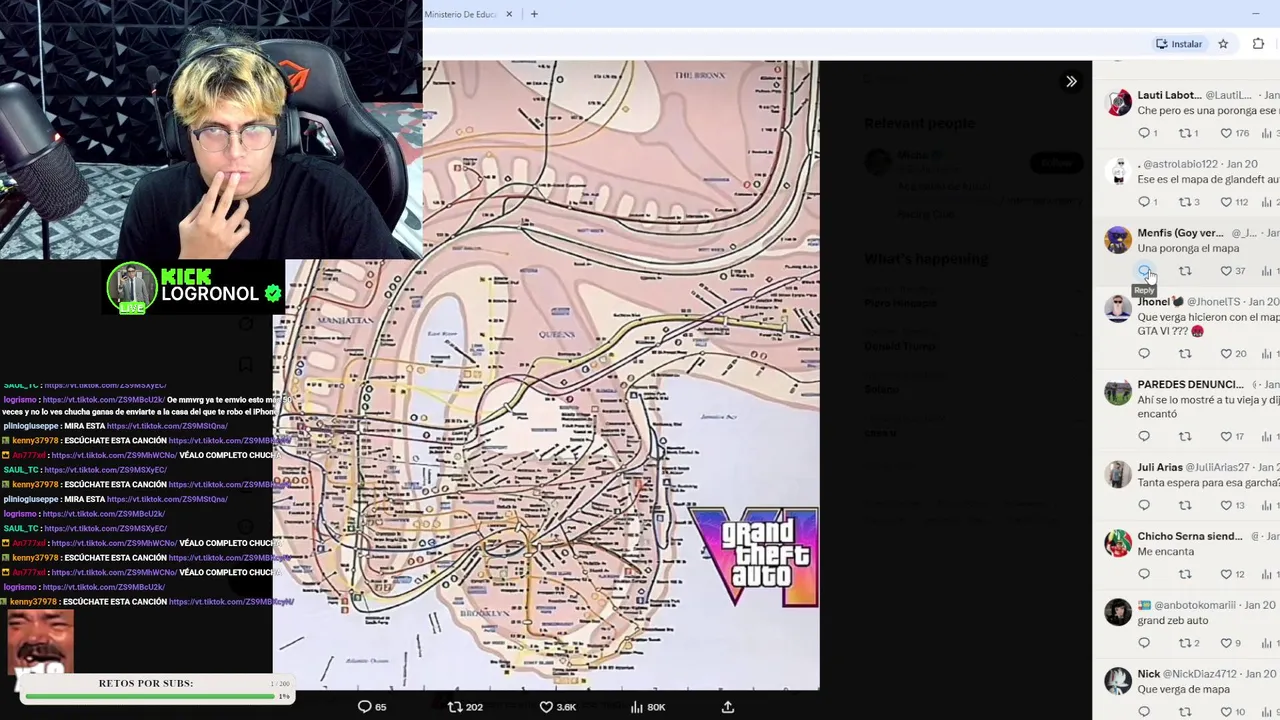Open PAREDES DENUNCI profile avatar
This screenshot has height=720, width=1280.
[1118, 391]
